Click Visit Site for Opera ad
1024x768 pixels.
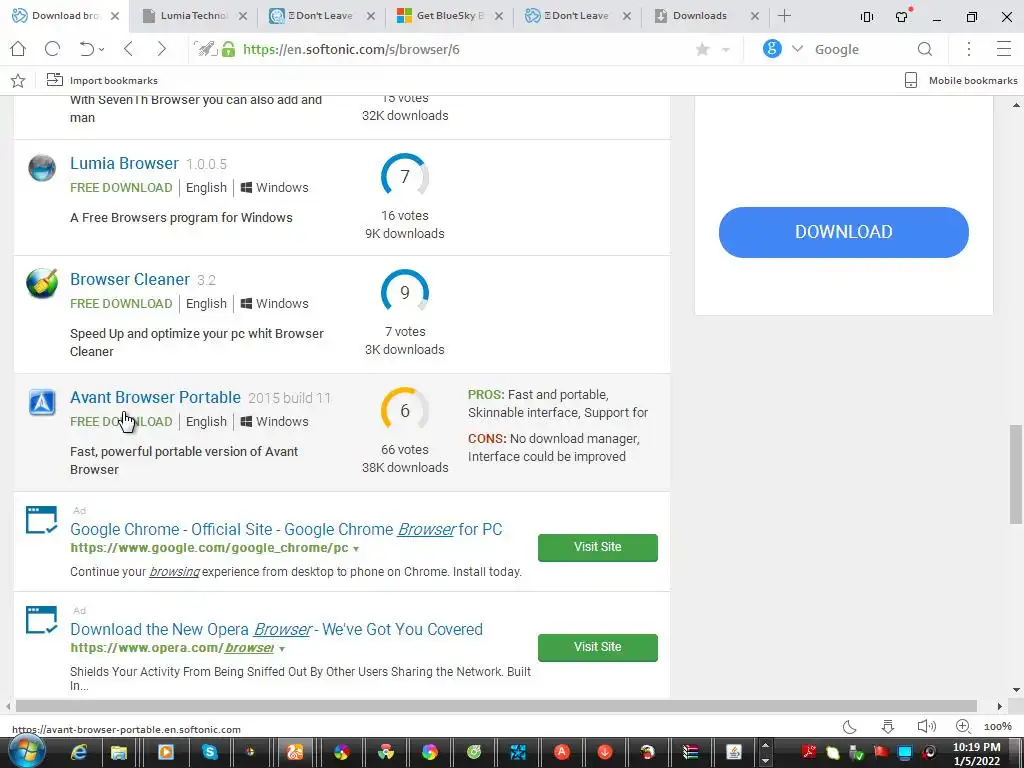pyautogui.click(x=598, y=647)
